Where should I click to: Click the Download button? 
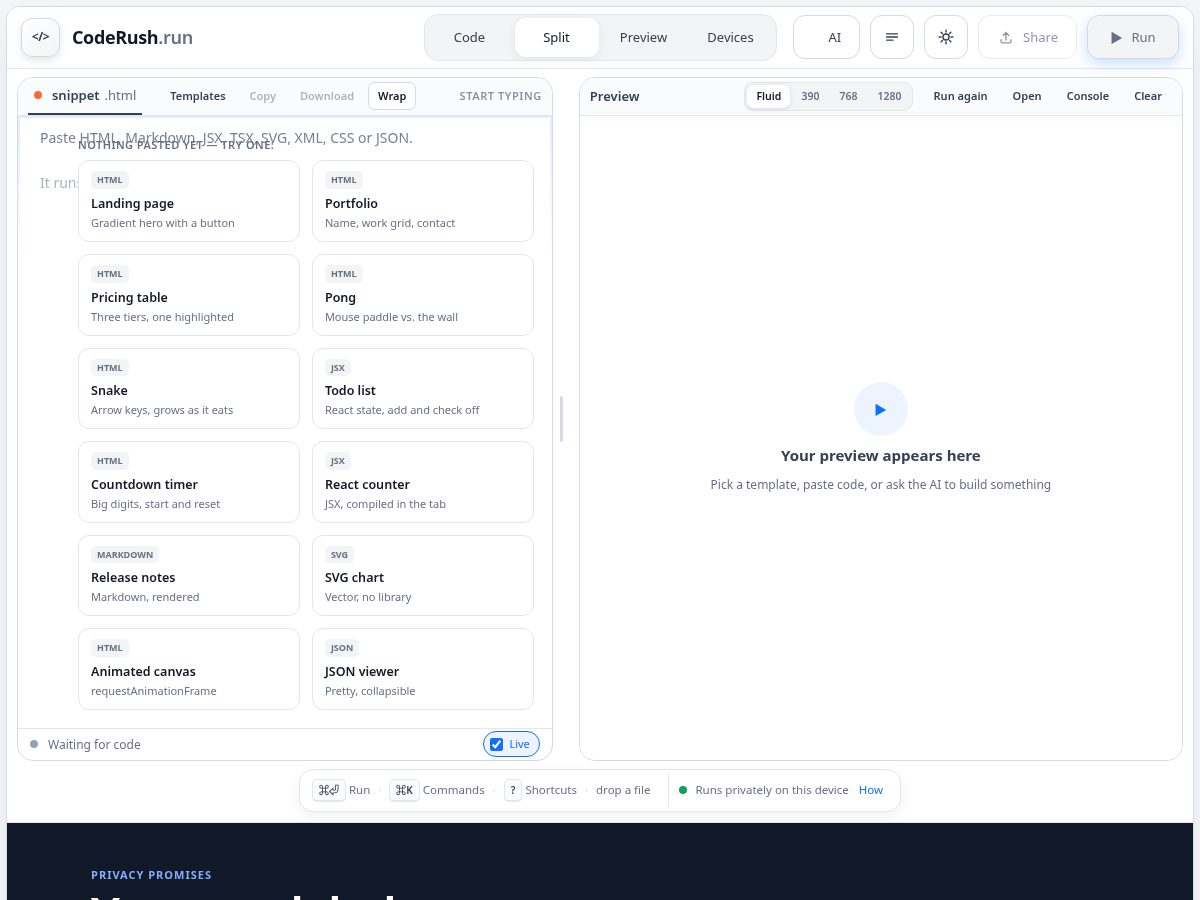point(327,96)
